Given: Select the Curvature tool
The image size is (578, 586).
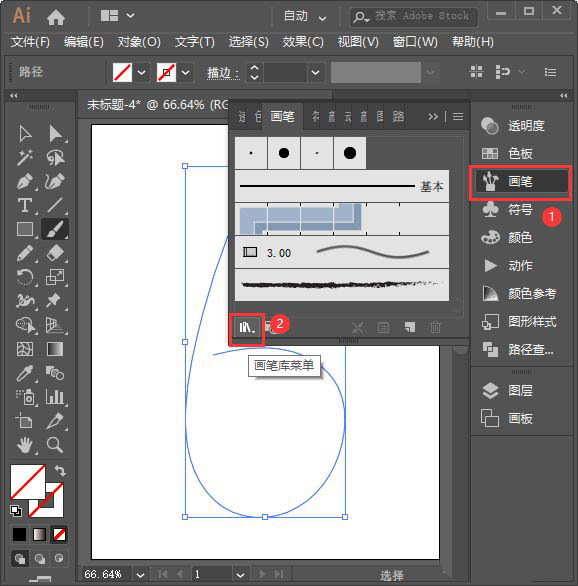Looking at the screenshot, I should point(55,181).
